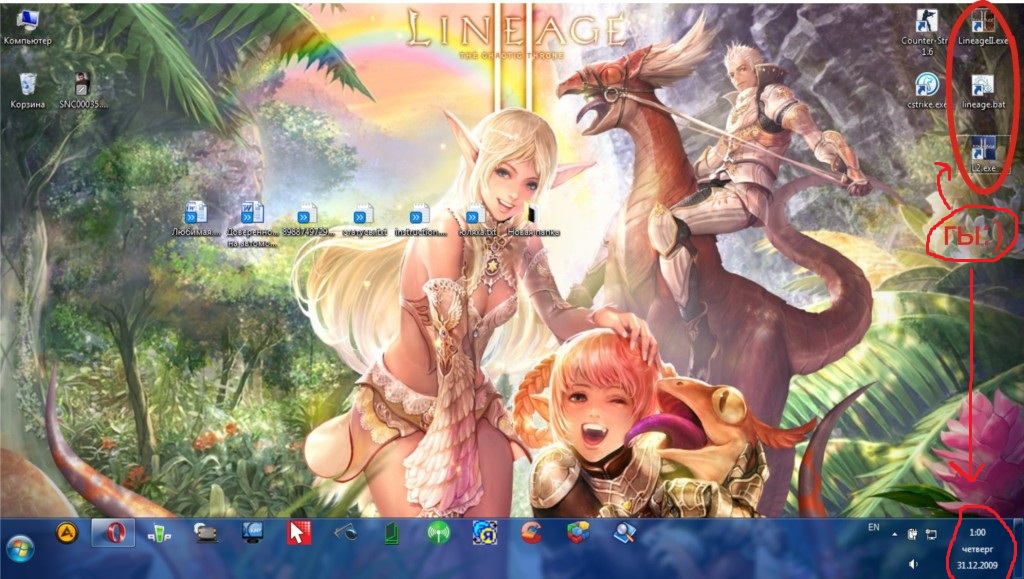This screenshot has width=1024, height=579.
Task: Open the Компьютер desktop icon
Action: click(27, 27)
